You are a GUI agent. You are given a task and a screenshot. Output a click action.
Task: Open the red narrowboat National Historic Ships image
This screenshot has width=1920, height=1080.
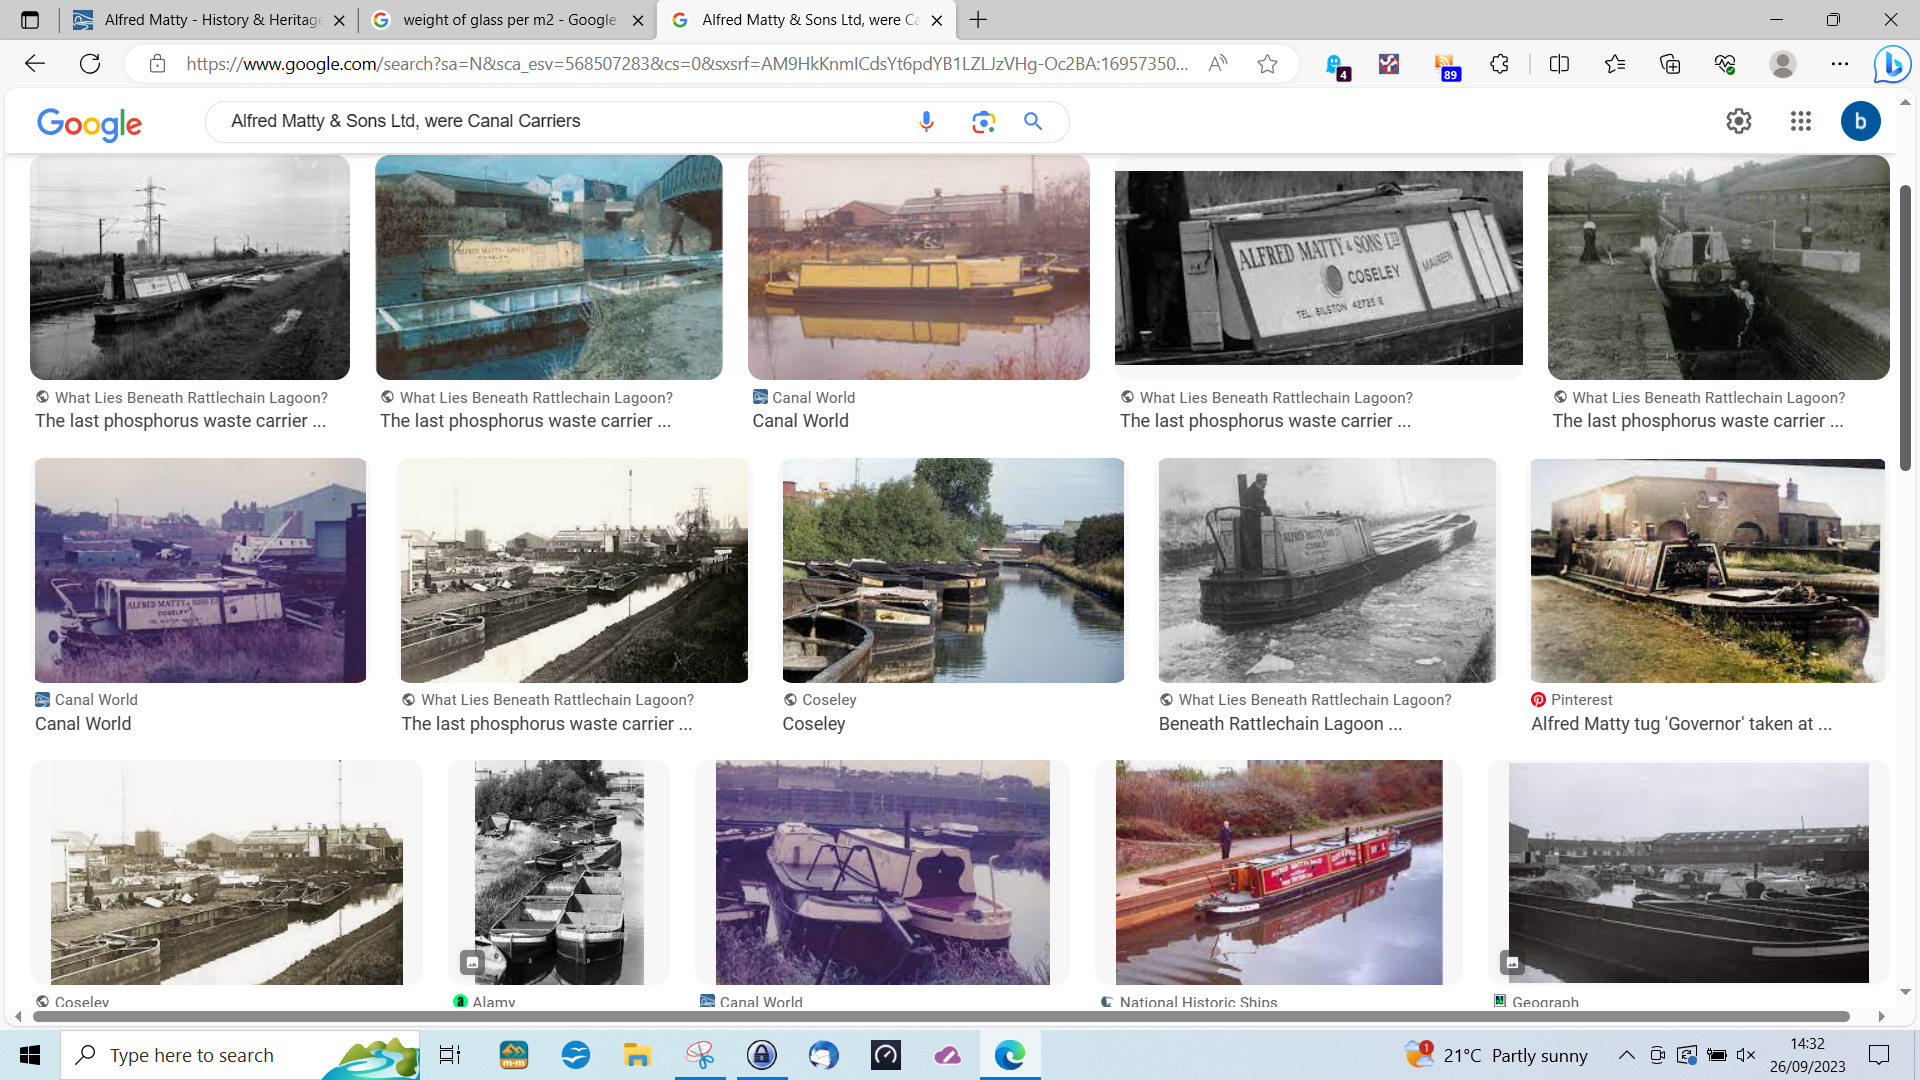pyautogui.click(x=1279, y=872)
